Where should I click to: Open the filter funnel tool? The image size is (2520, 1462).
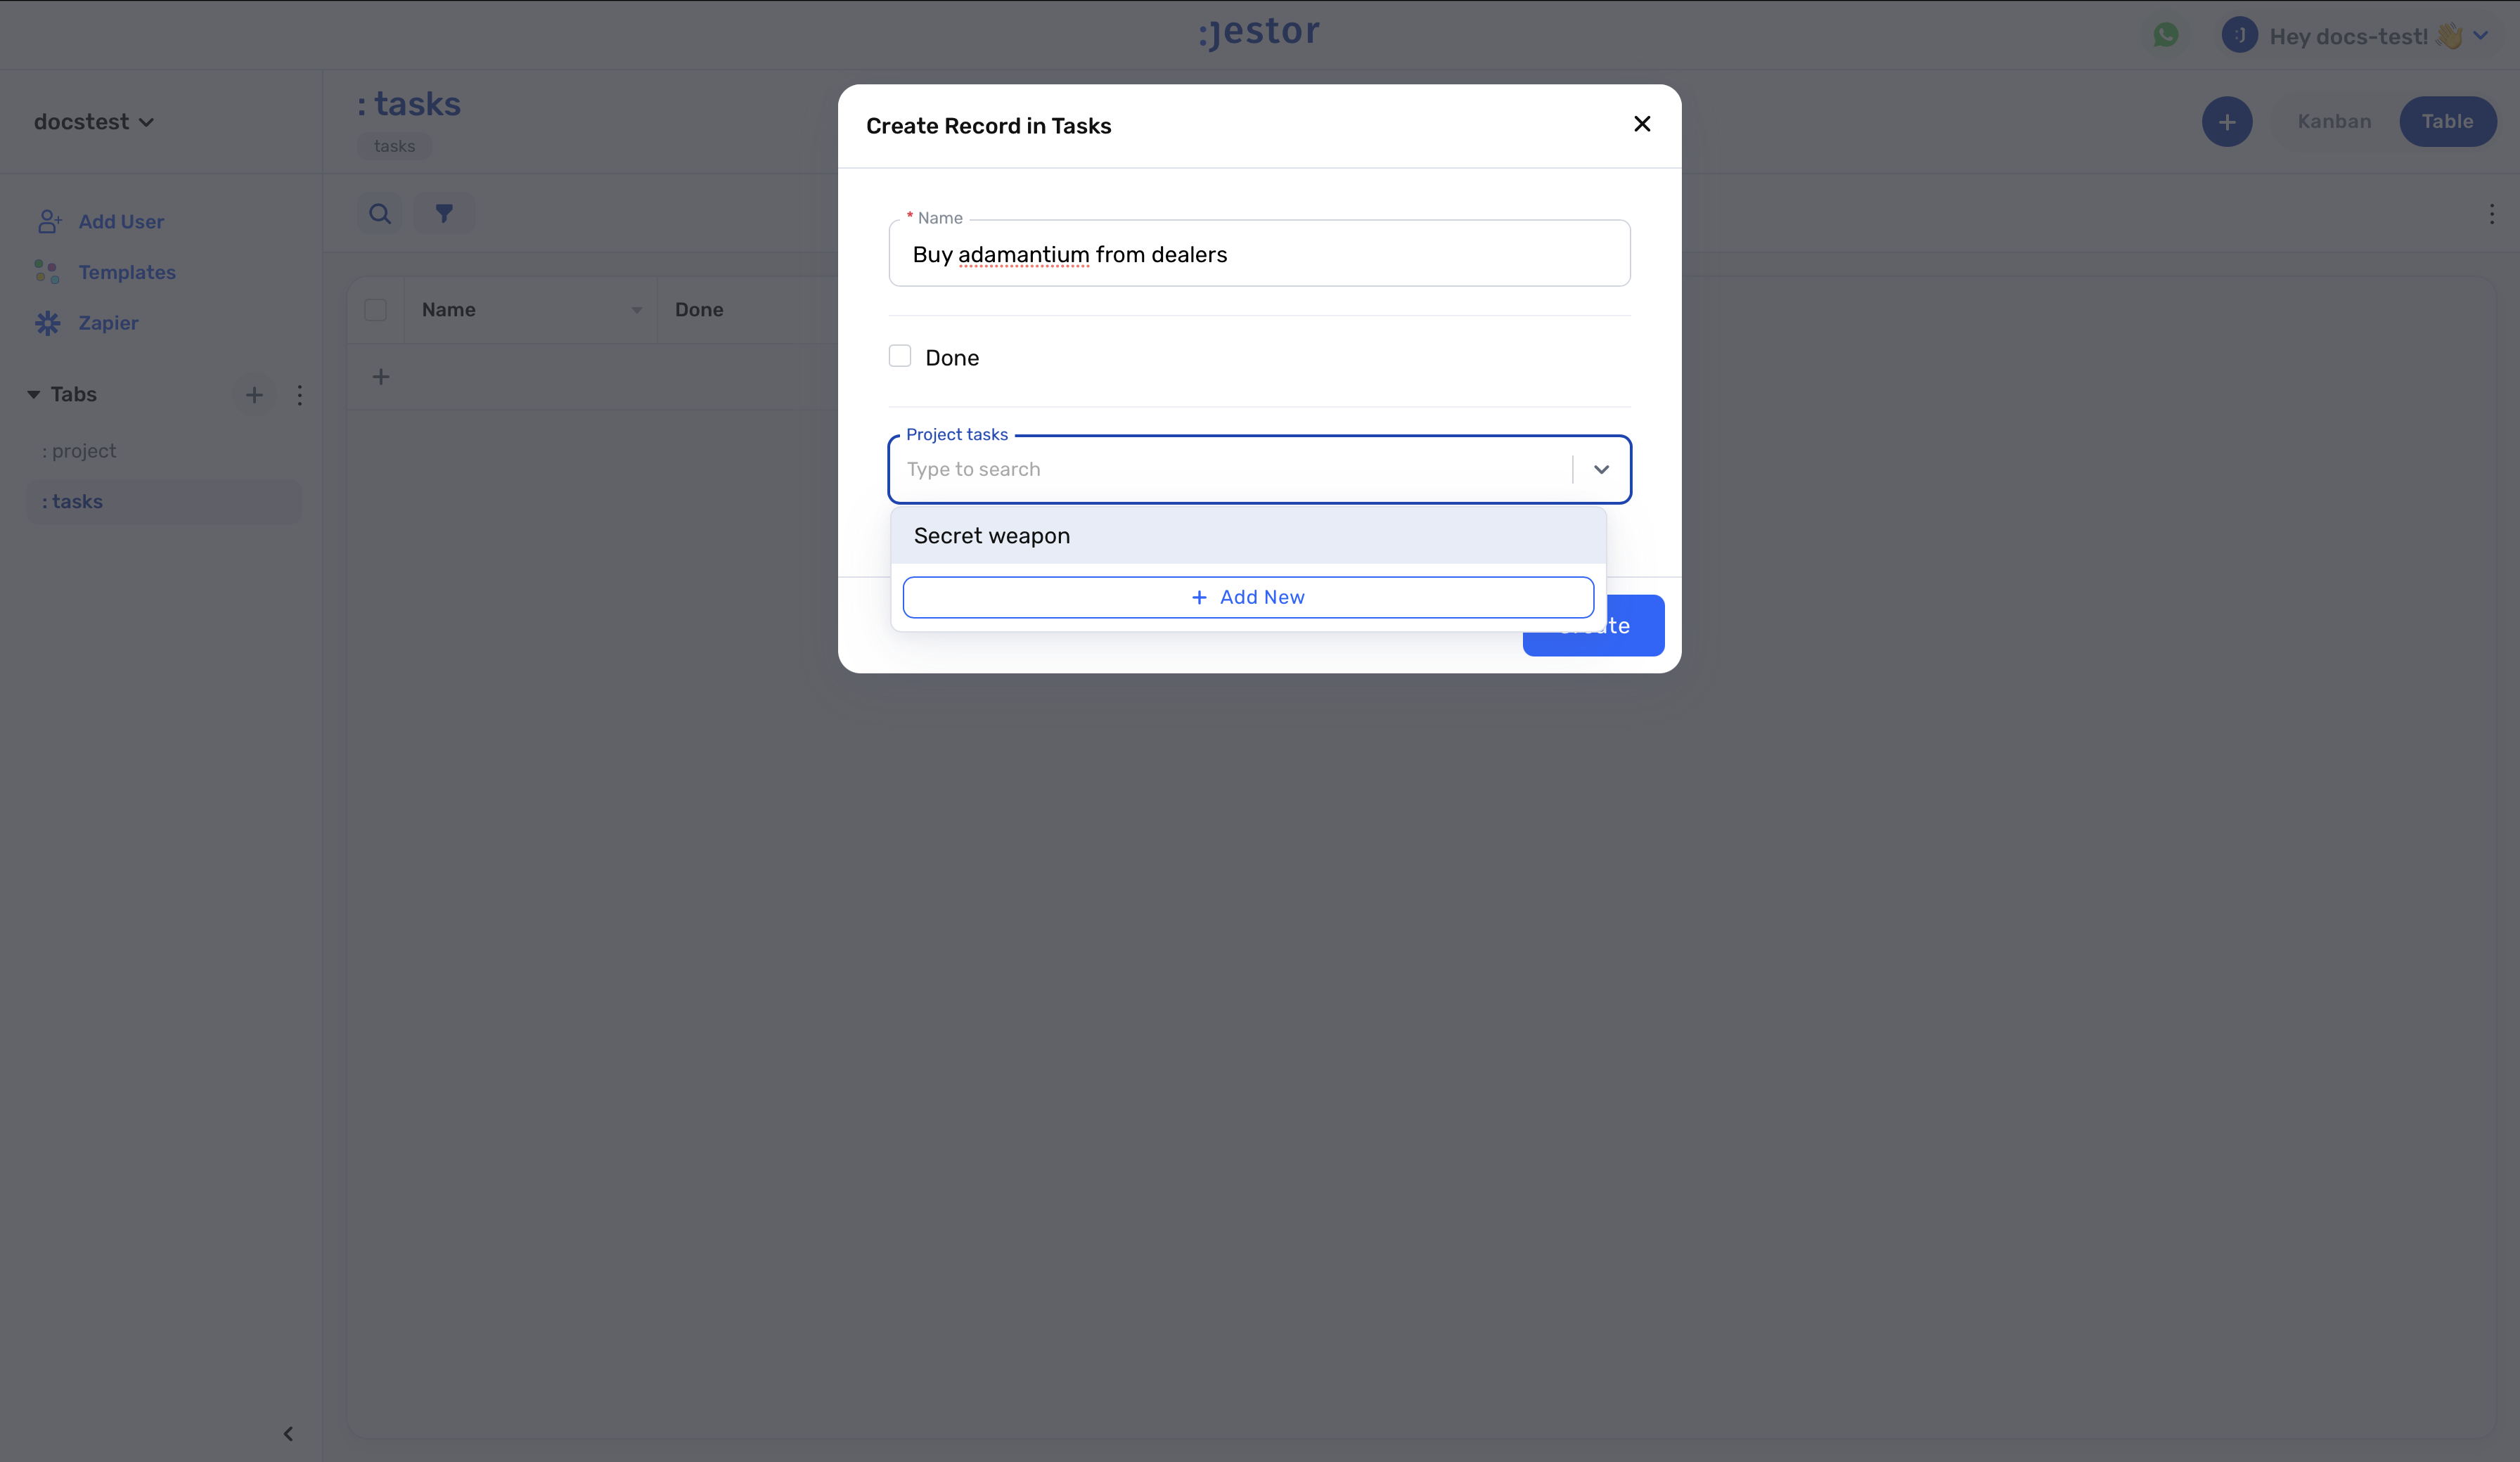(444, 214)
